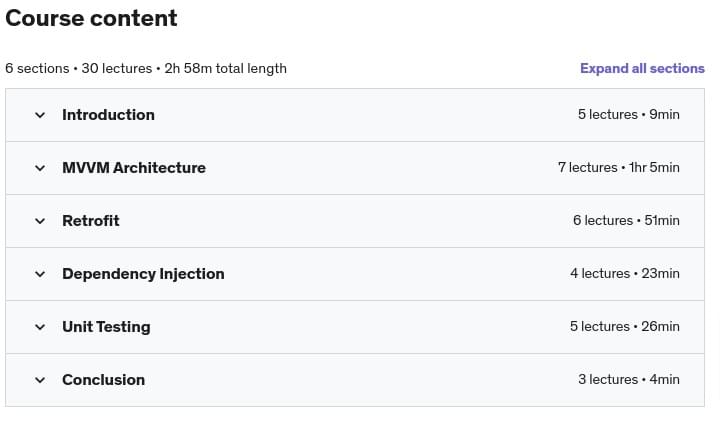Expand the Introduction section title
This screenshot has height=421, width=720.
click(x=108, y=115)
